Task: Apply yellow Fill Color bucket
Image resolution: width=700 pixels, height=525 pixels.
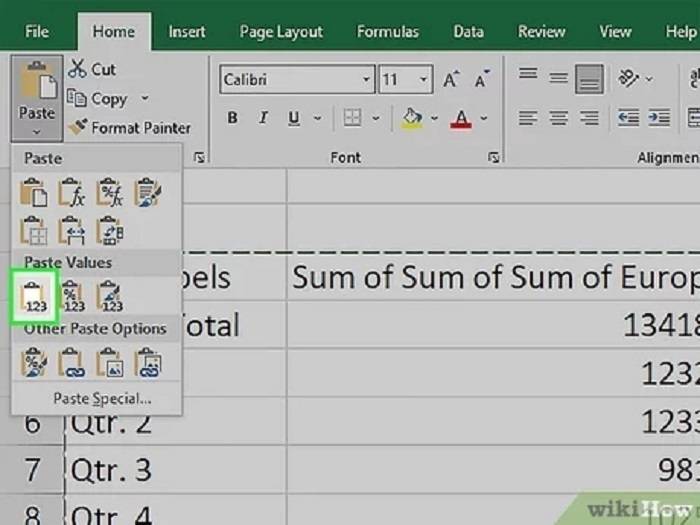Action: (412, 118)
